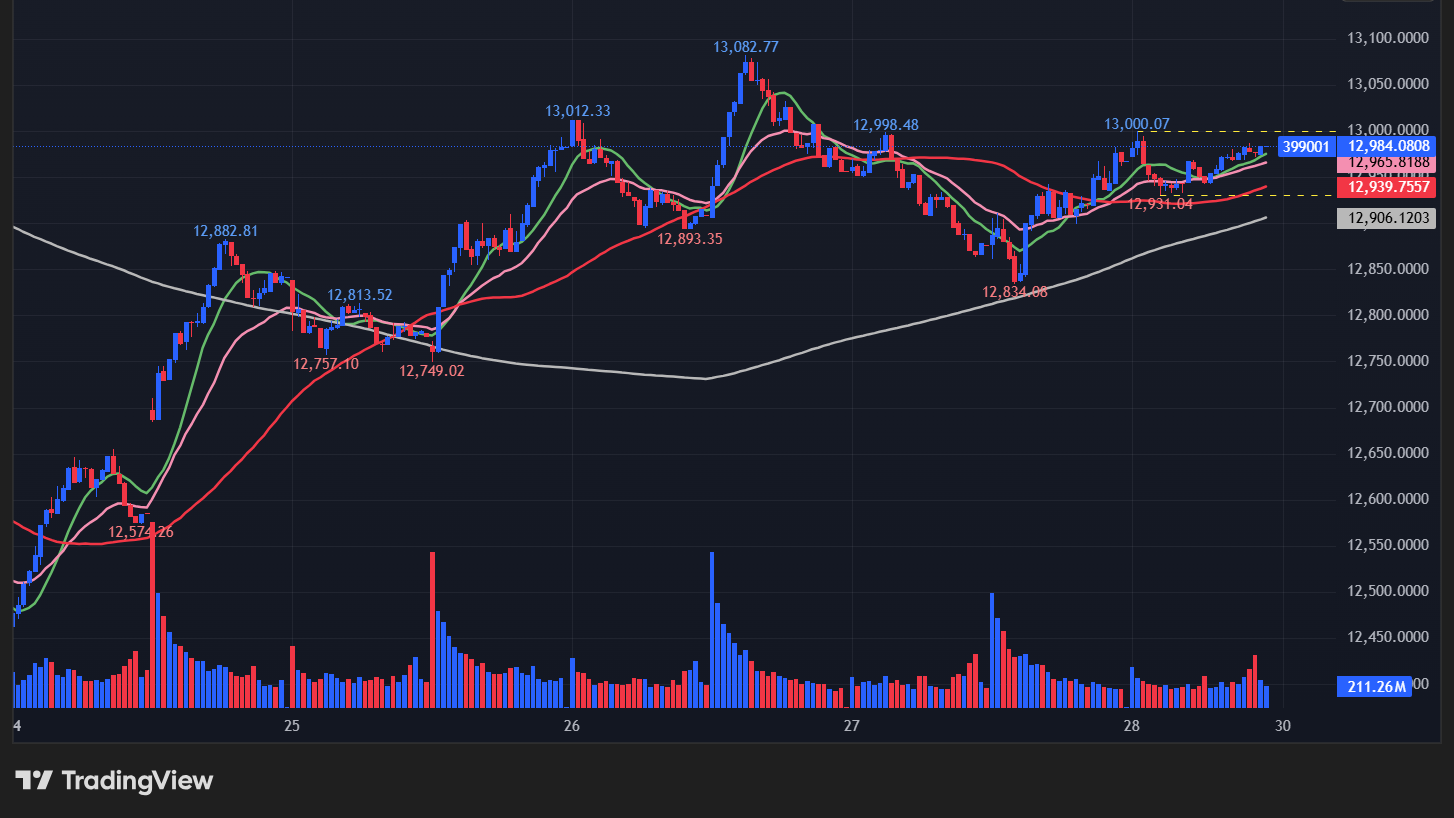The width and height of the screenshot is (1454, 818).
Task: Click the 12,749.02 low price marker
Action: pyautogui.click(x=431, y=370)
